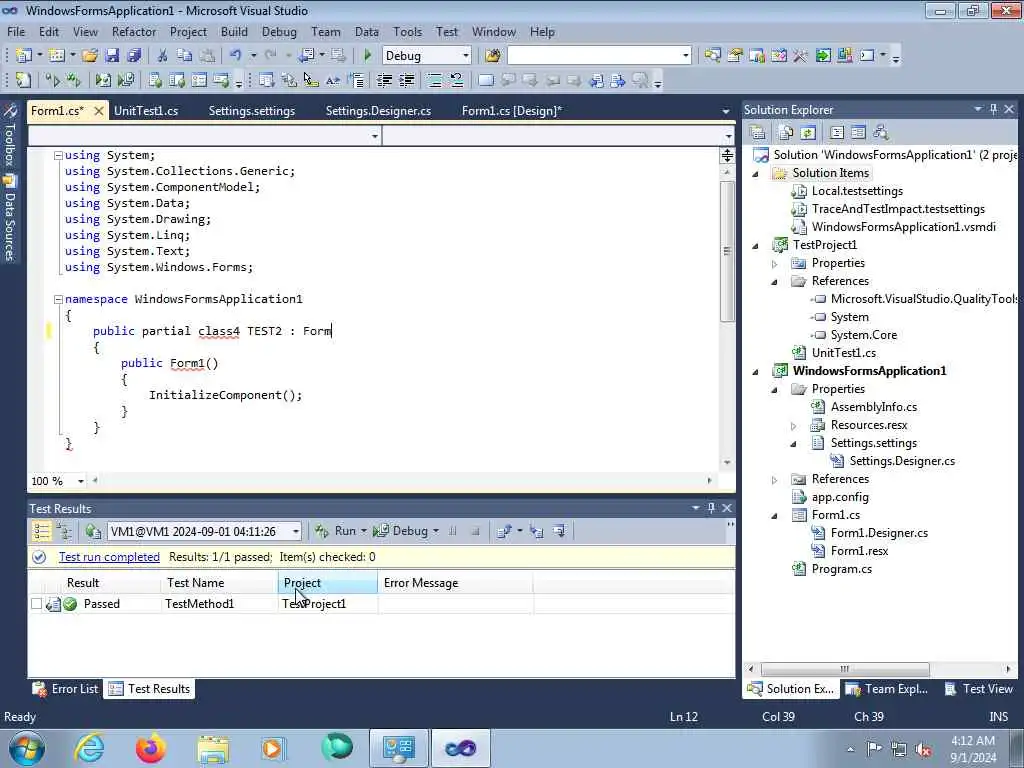Click the Increase Indent icon
The height and width of the screenshot is (768, 1024).
[x=407, y=80]
